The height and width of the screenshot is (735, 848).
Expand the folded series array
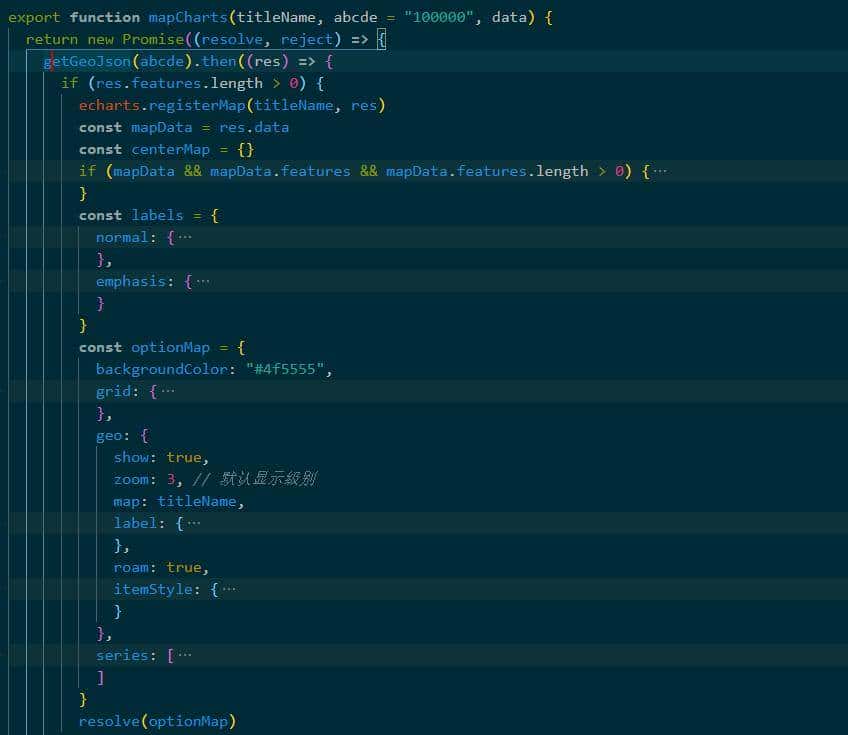coord(184,655)
